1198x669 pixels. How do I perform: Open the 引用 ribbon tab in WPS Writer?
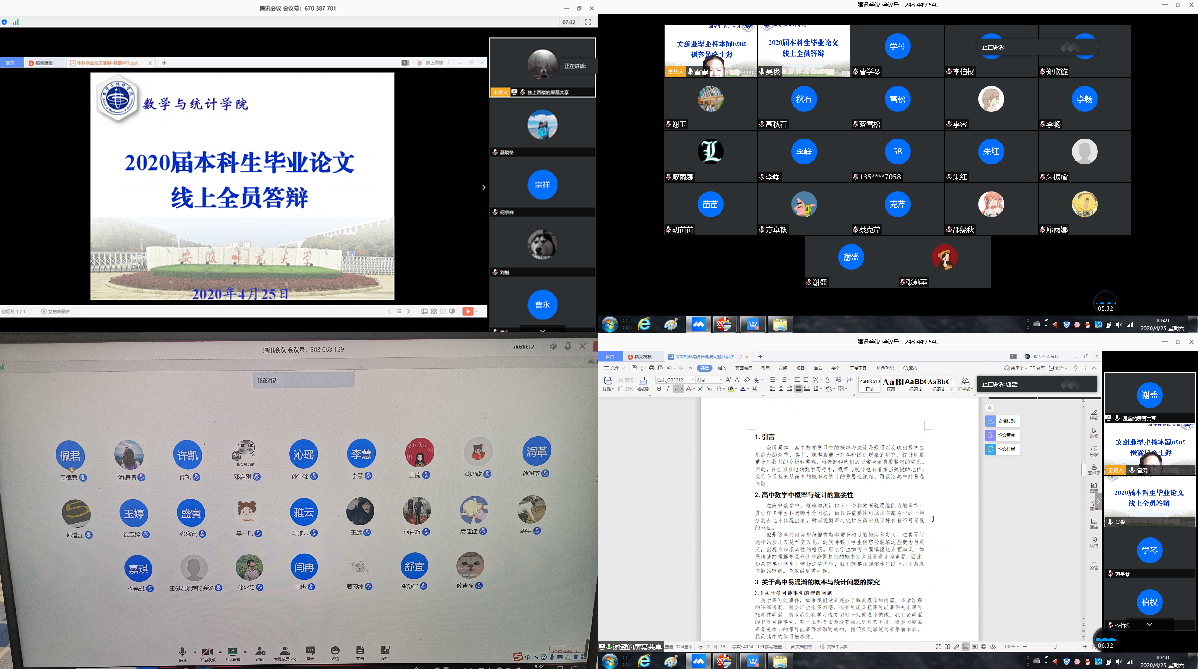tap(766, 368)
